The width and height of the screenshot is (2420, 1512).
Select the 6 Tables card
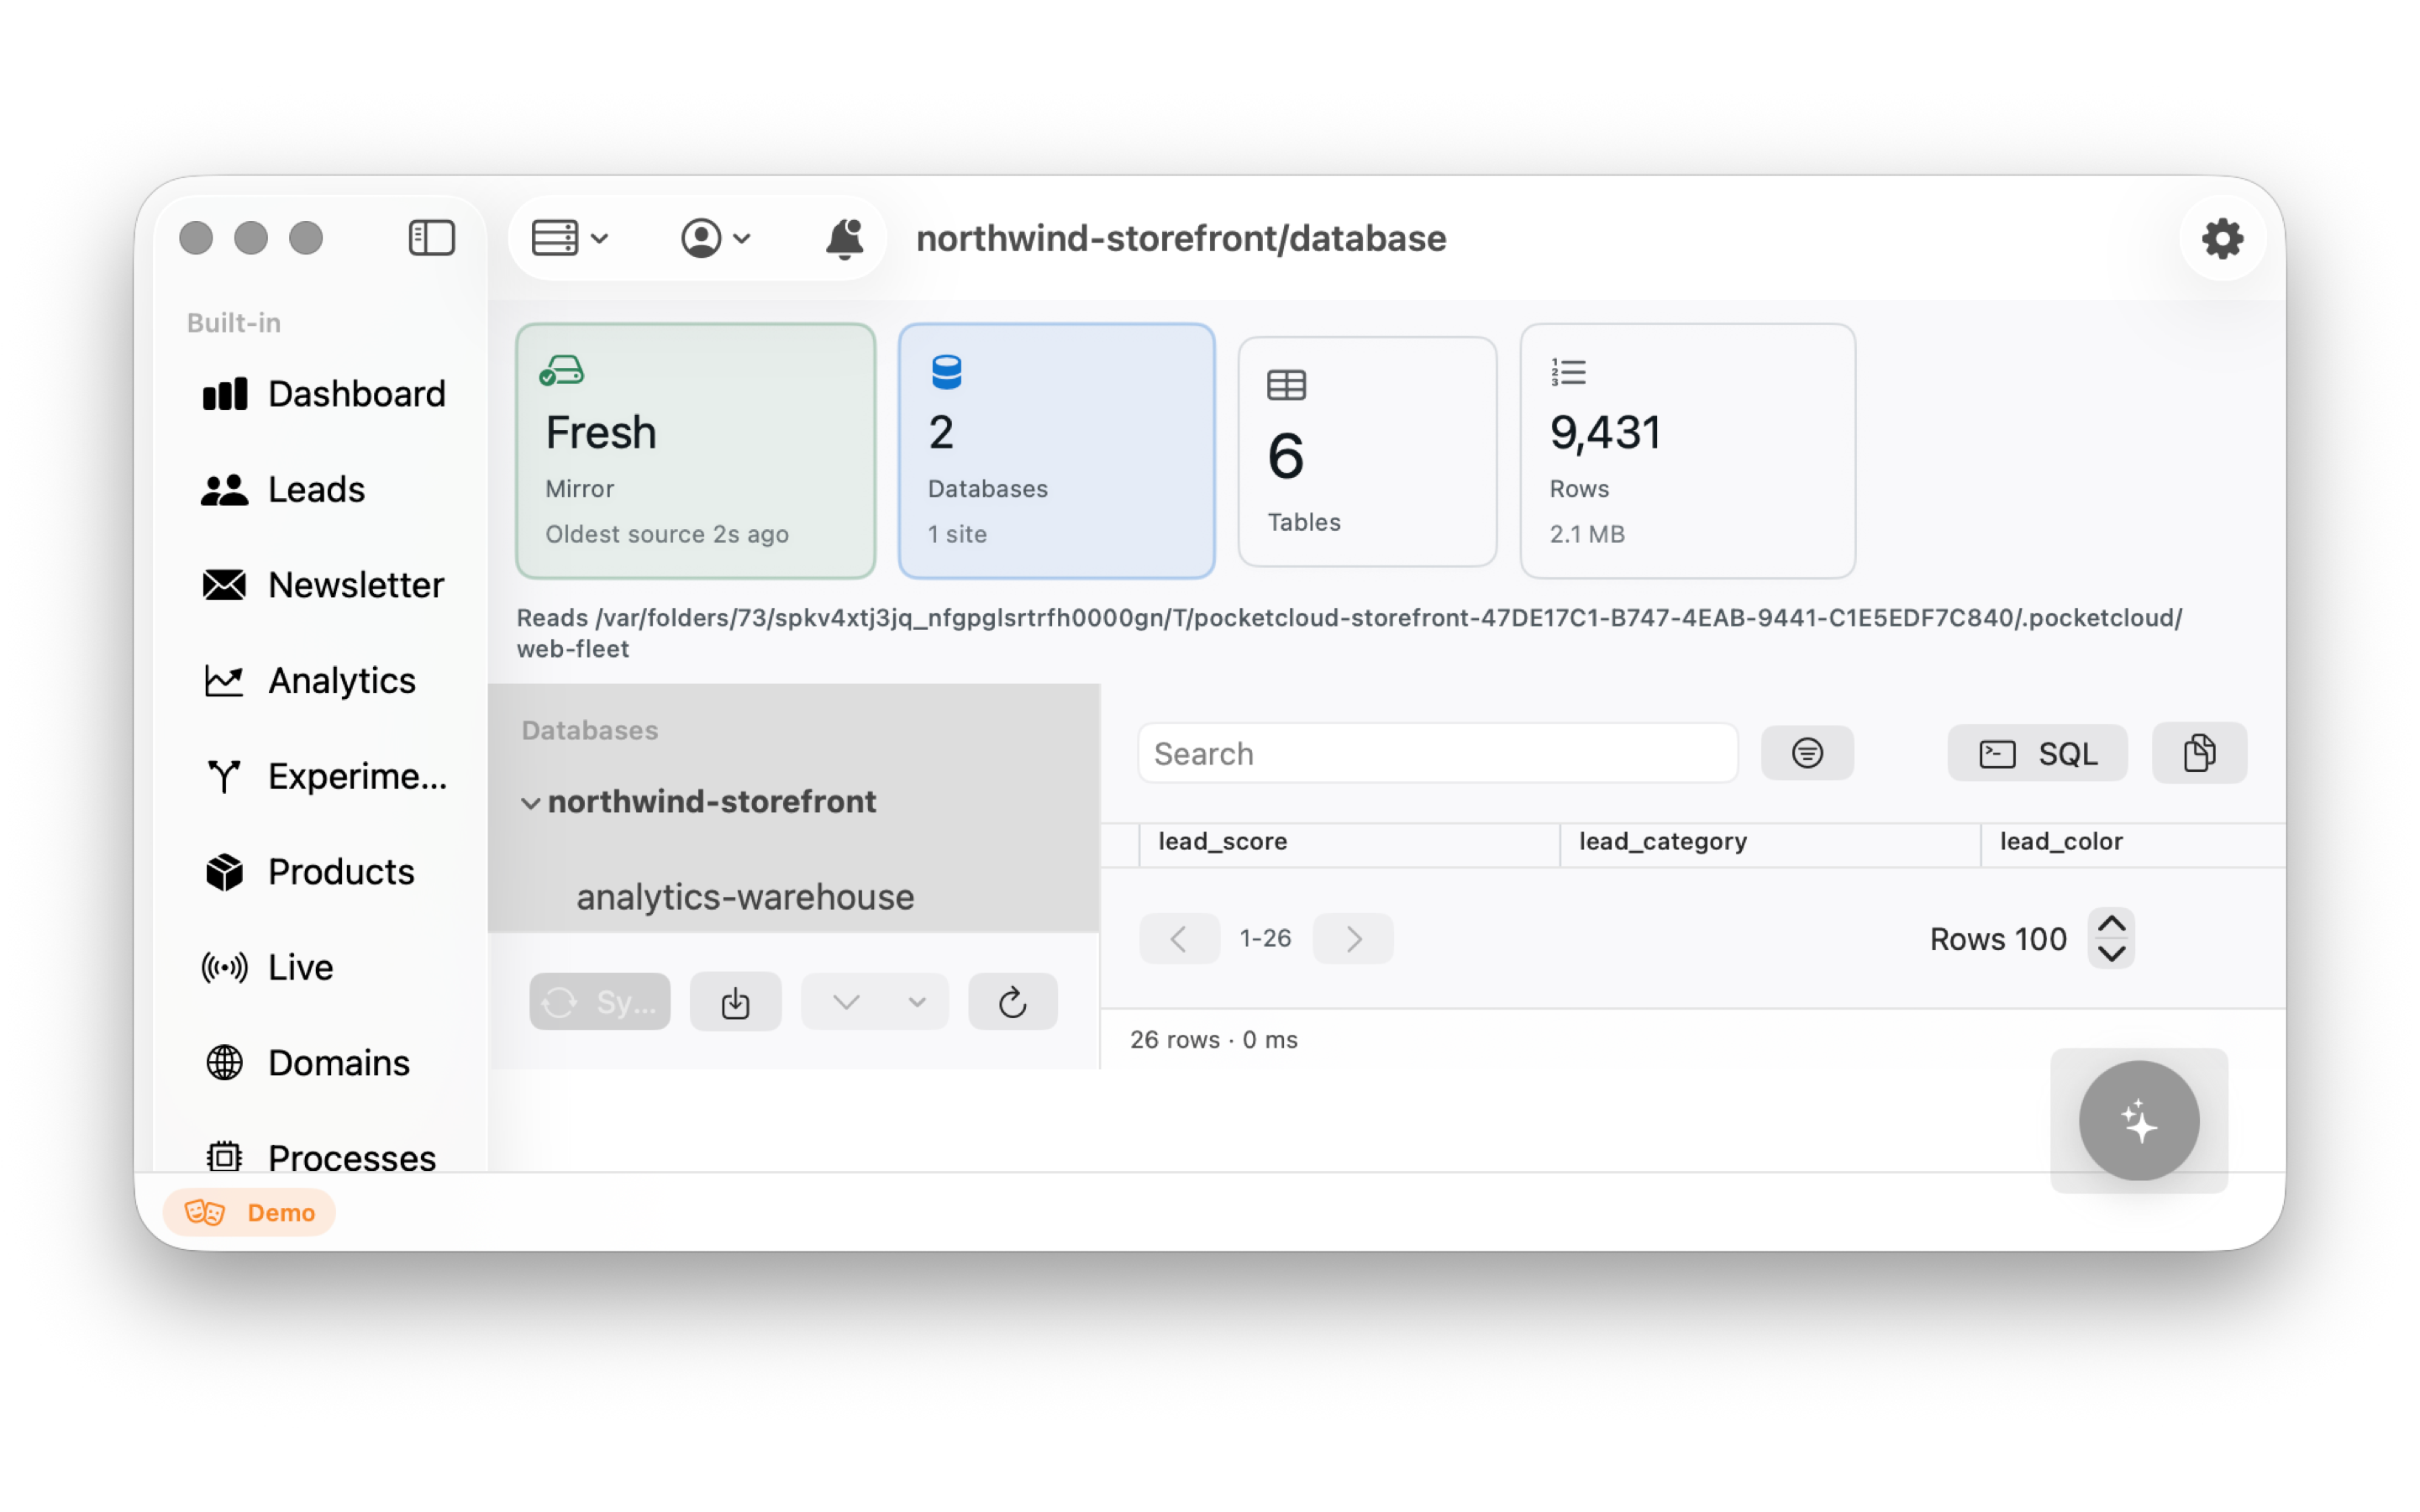[1367, 451]
